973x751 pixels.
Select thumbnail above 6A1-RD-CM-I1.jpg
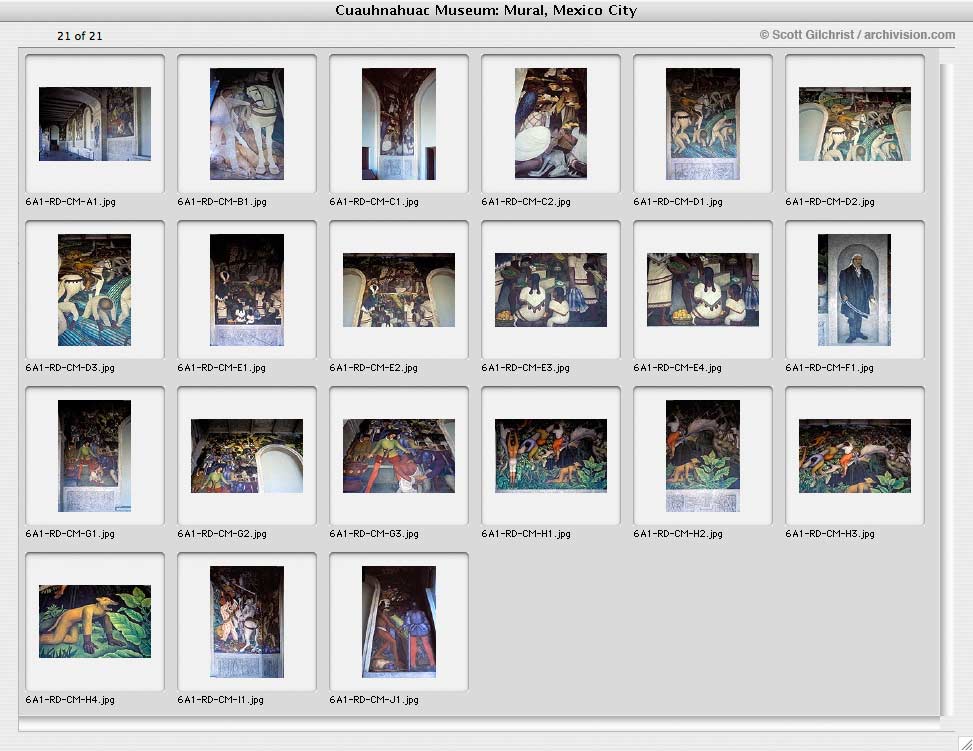click(247, 621)
